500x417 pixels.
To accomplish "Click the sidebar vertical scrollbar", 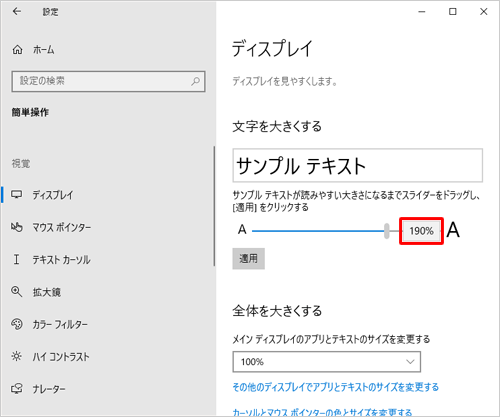I will click(214, 206).
